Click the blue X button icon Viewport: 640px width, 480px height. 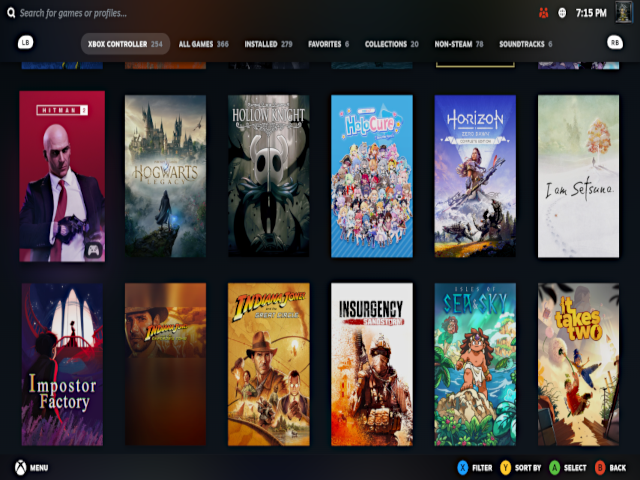[462, 467]
